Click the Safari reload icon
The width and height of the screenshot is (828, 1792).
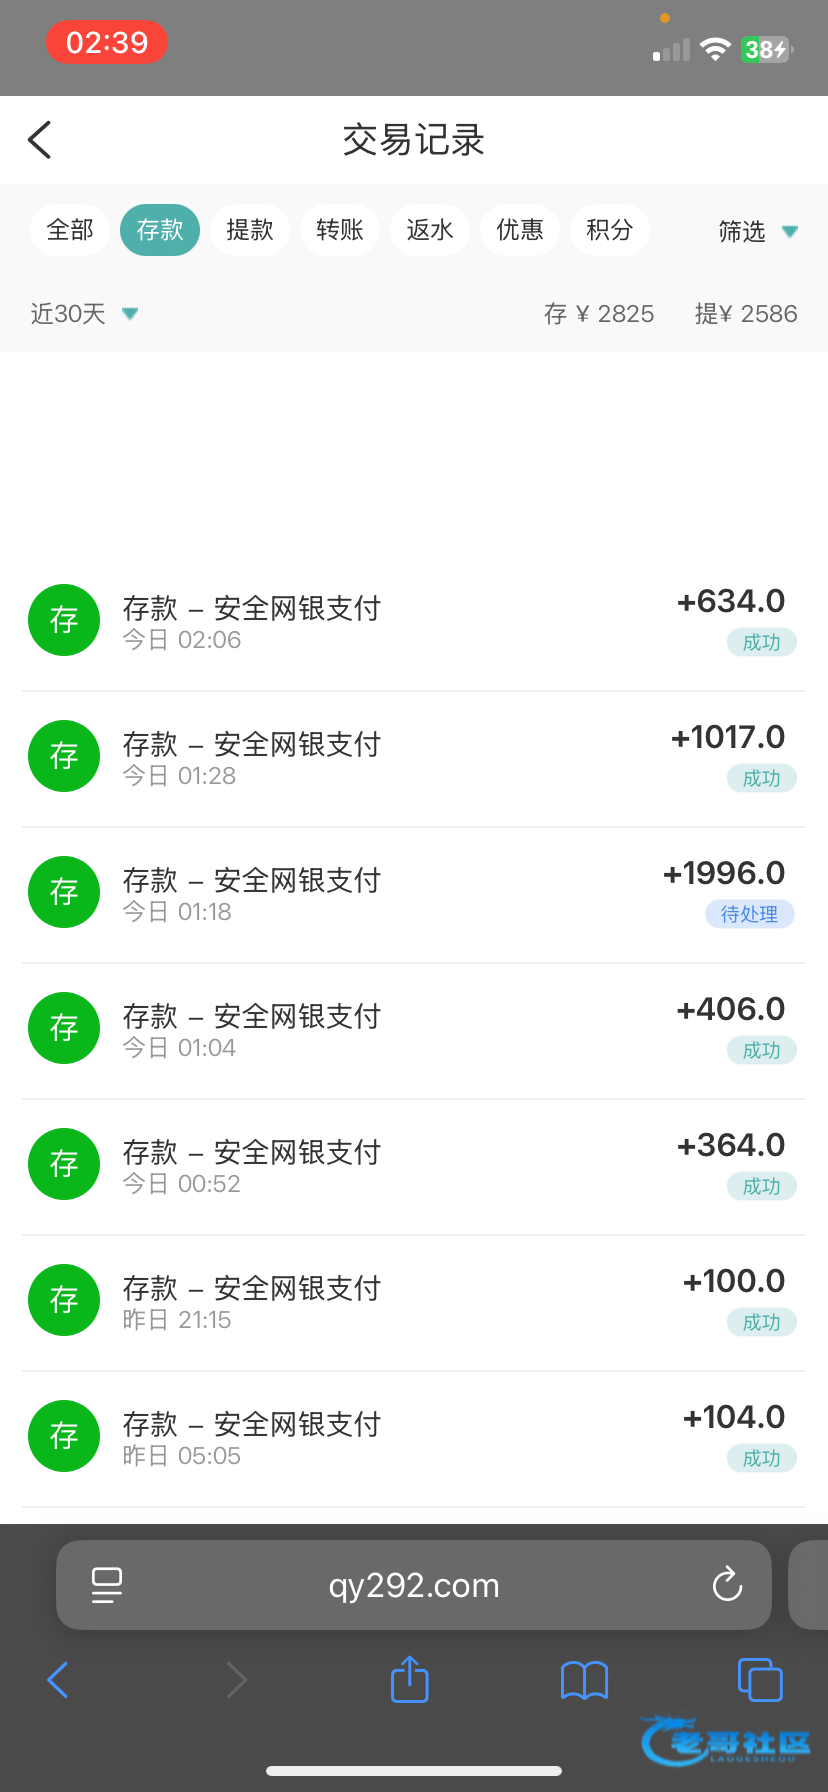click(x=727, y=1585)
